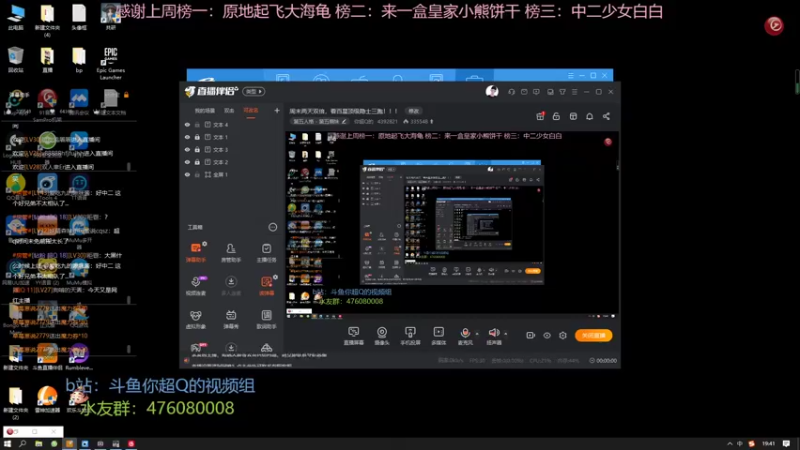Add a 多媒体 multimedia source
This screenshot has height=450, width=800.
[439, 336]
